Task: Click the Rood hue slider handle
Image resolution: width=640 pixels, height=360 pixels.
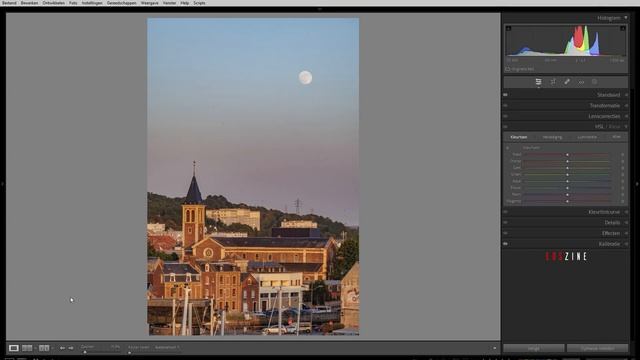Action: coord(567,155)
